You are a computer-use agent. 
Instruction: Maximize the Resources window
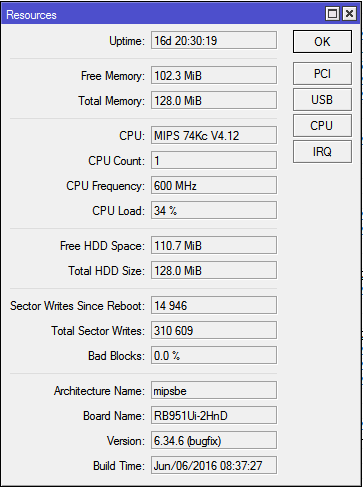(332, 14)
